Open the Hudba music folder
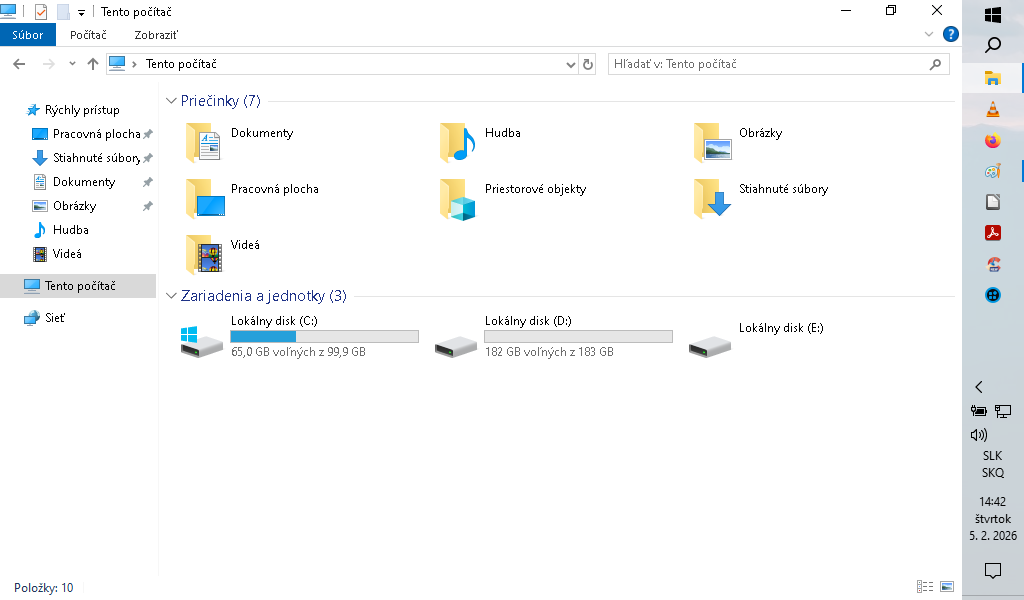The height and width of the screenshot is (600, 1024). tap(457, 143)
